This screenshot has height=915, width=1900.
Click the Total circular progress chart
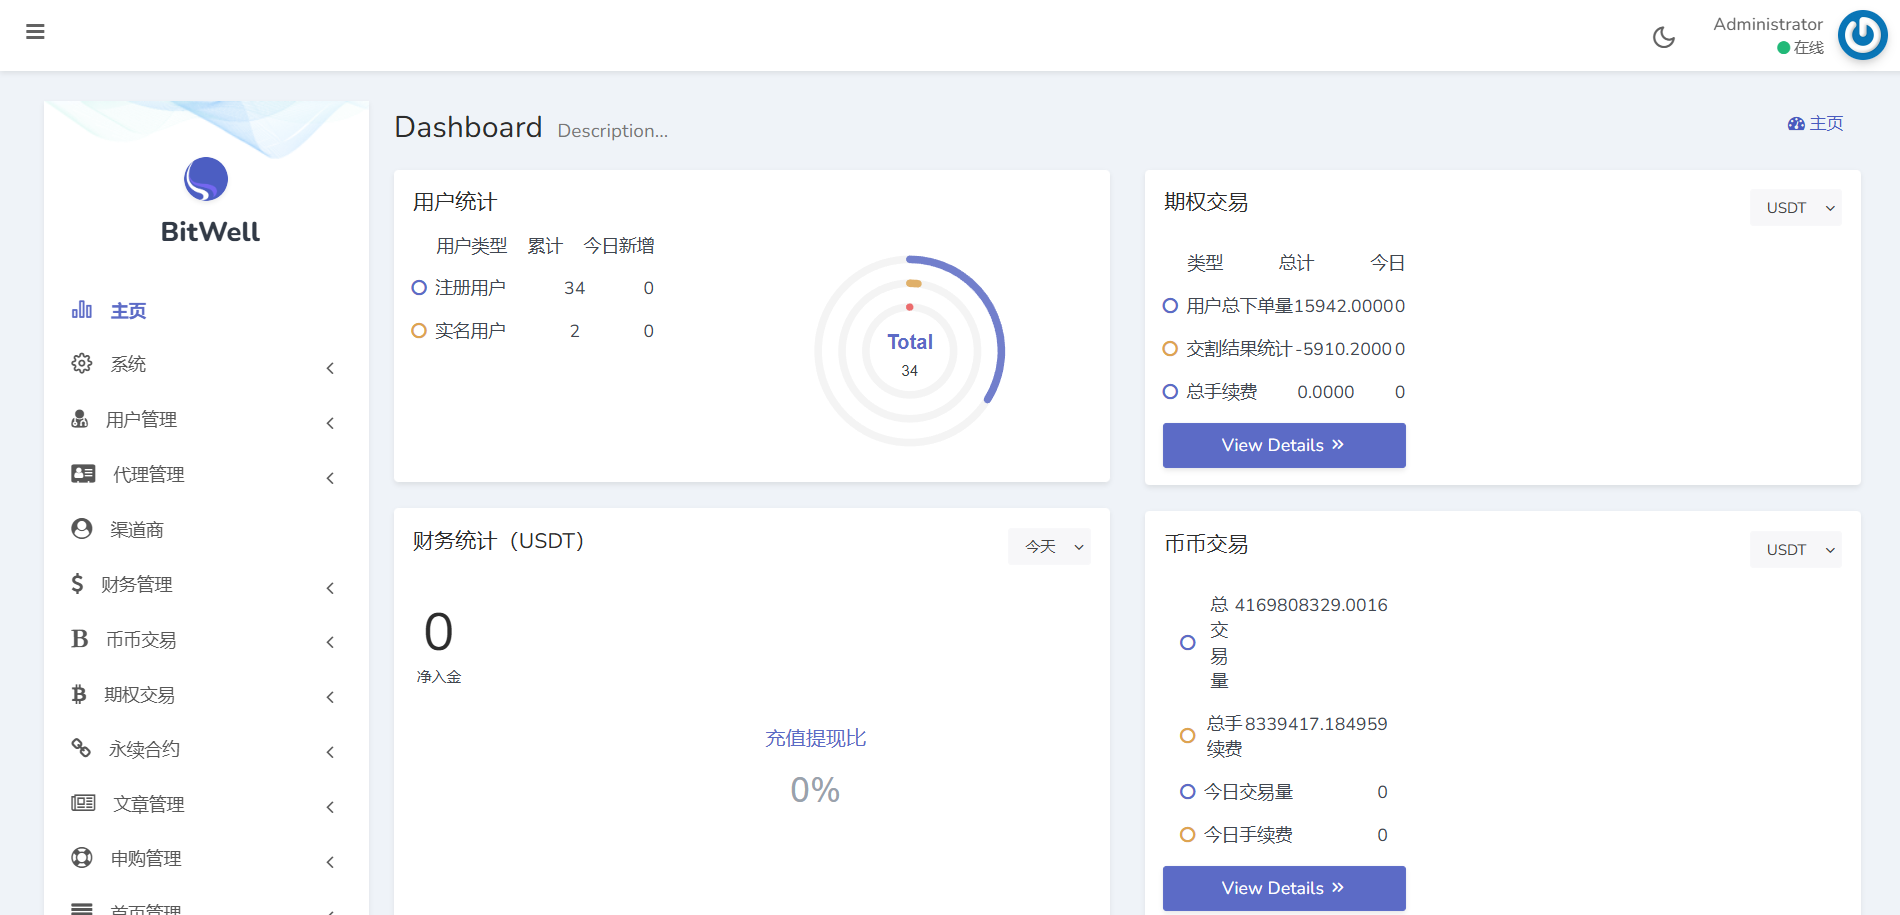coord(909,351)
